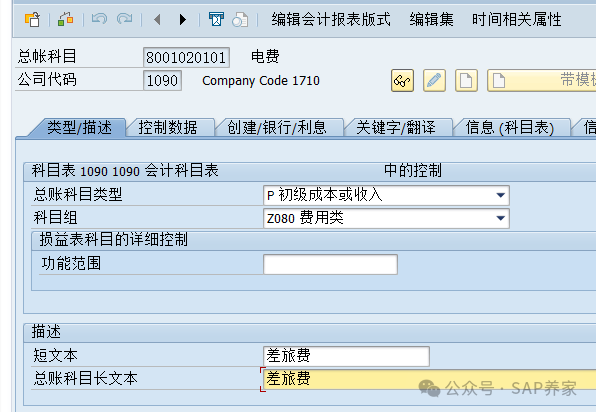Click the other G/L account clipboard icon
This screenshot has width=596, height=412.
pos(32,19)
